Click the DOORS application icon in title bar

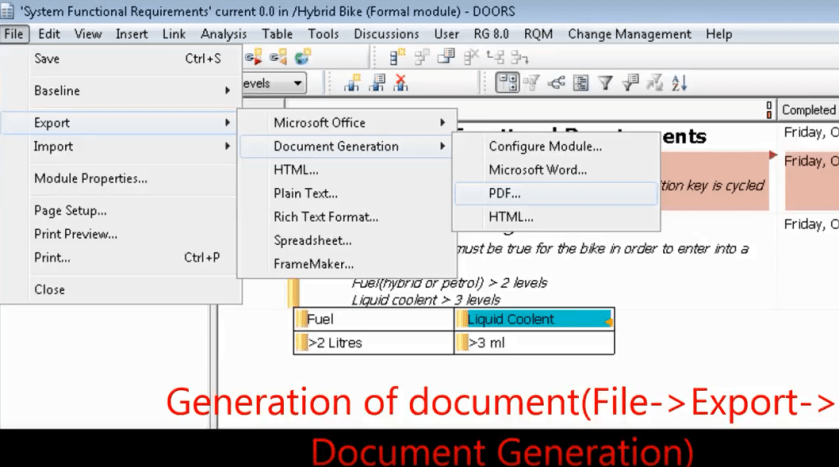point(9,10)
